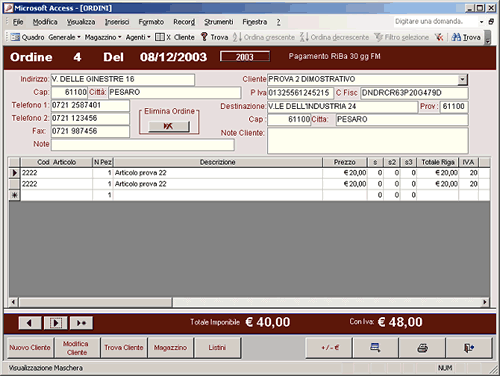Create a new record with the star arrow button
The height and width of the screenshot is (376, 500).
click(81, 323)
